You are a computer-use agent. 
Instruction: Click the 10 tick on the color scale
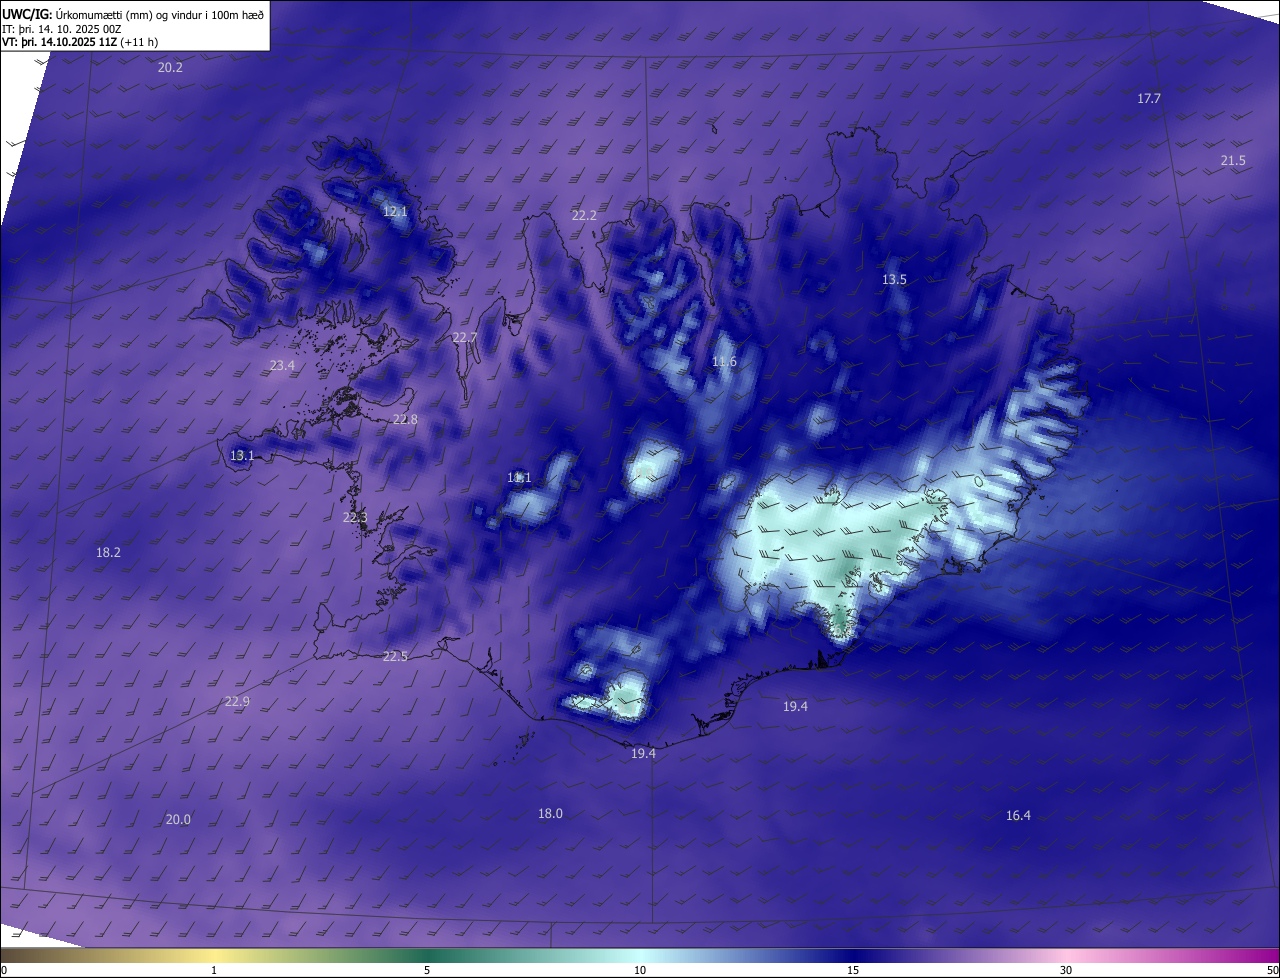pyautogui.click(x=640, y=970)
